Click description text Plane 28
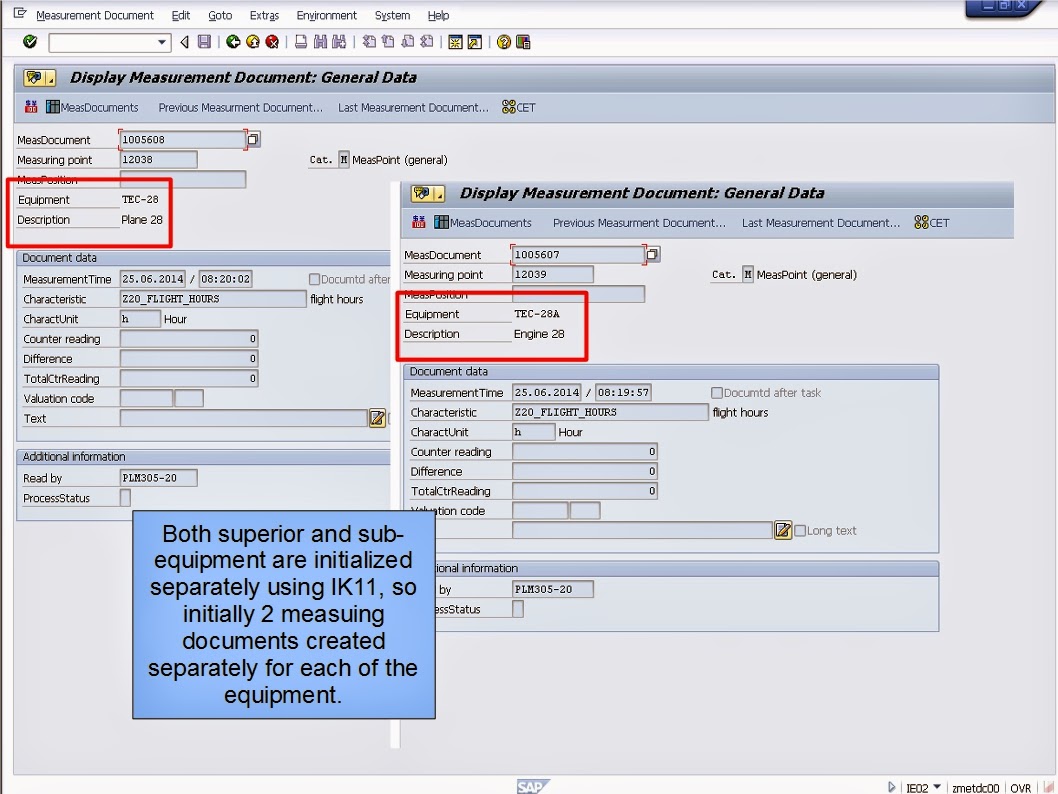The image size is (1058, 794). pos(142,220)
